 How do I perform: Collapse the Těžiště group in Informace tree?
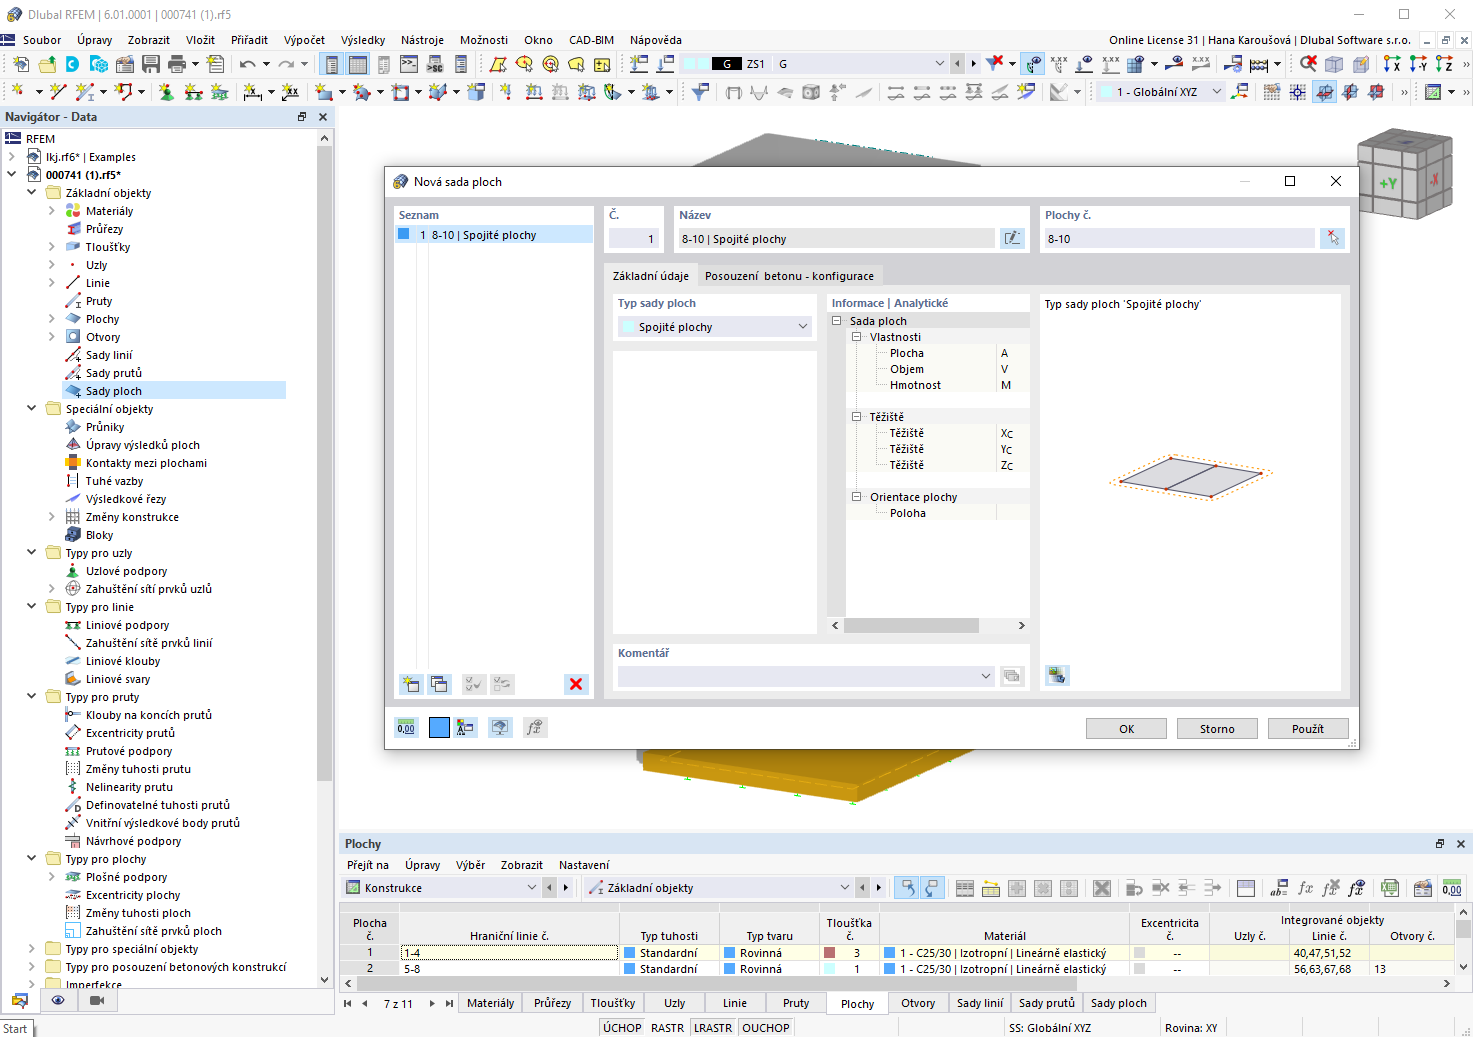tap(857, 417)
